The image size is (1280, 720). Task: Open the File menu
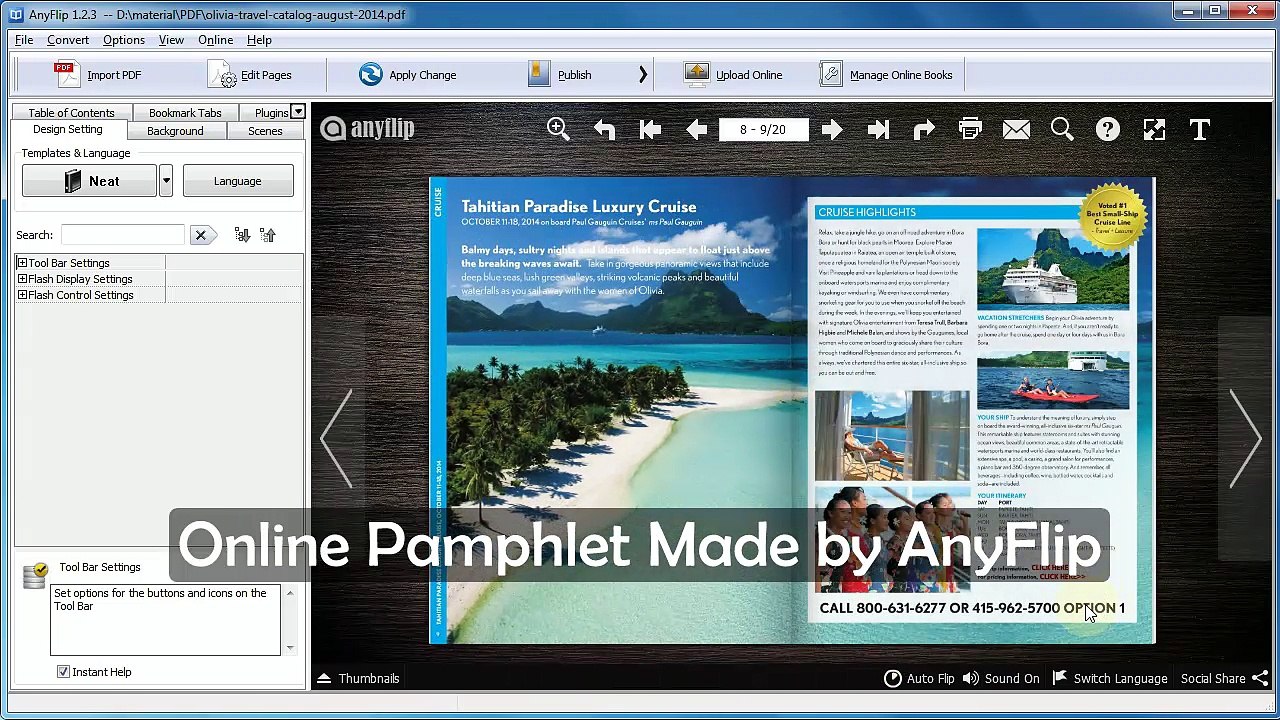click(24, 40)
